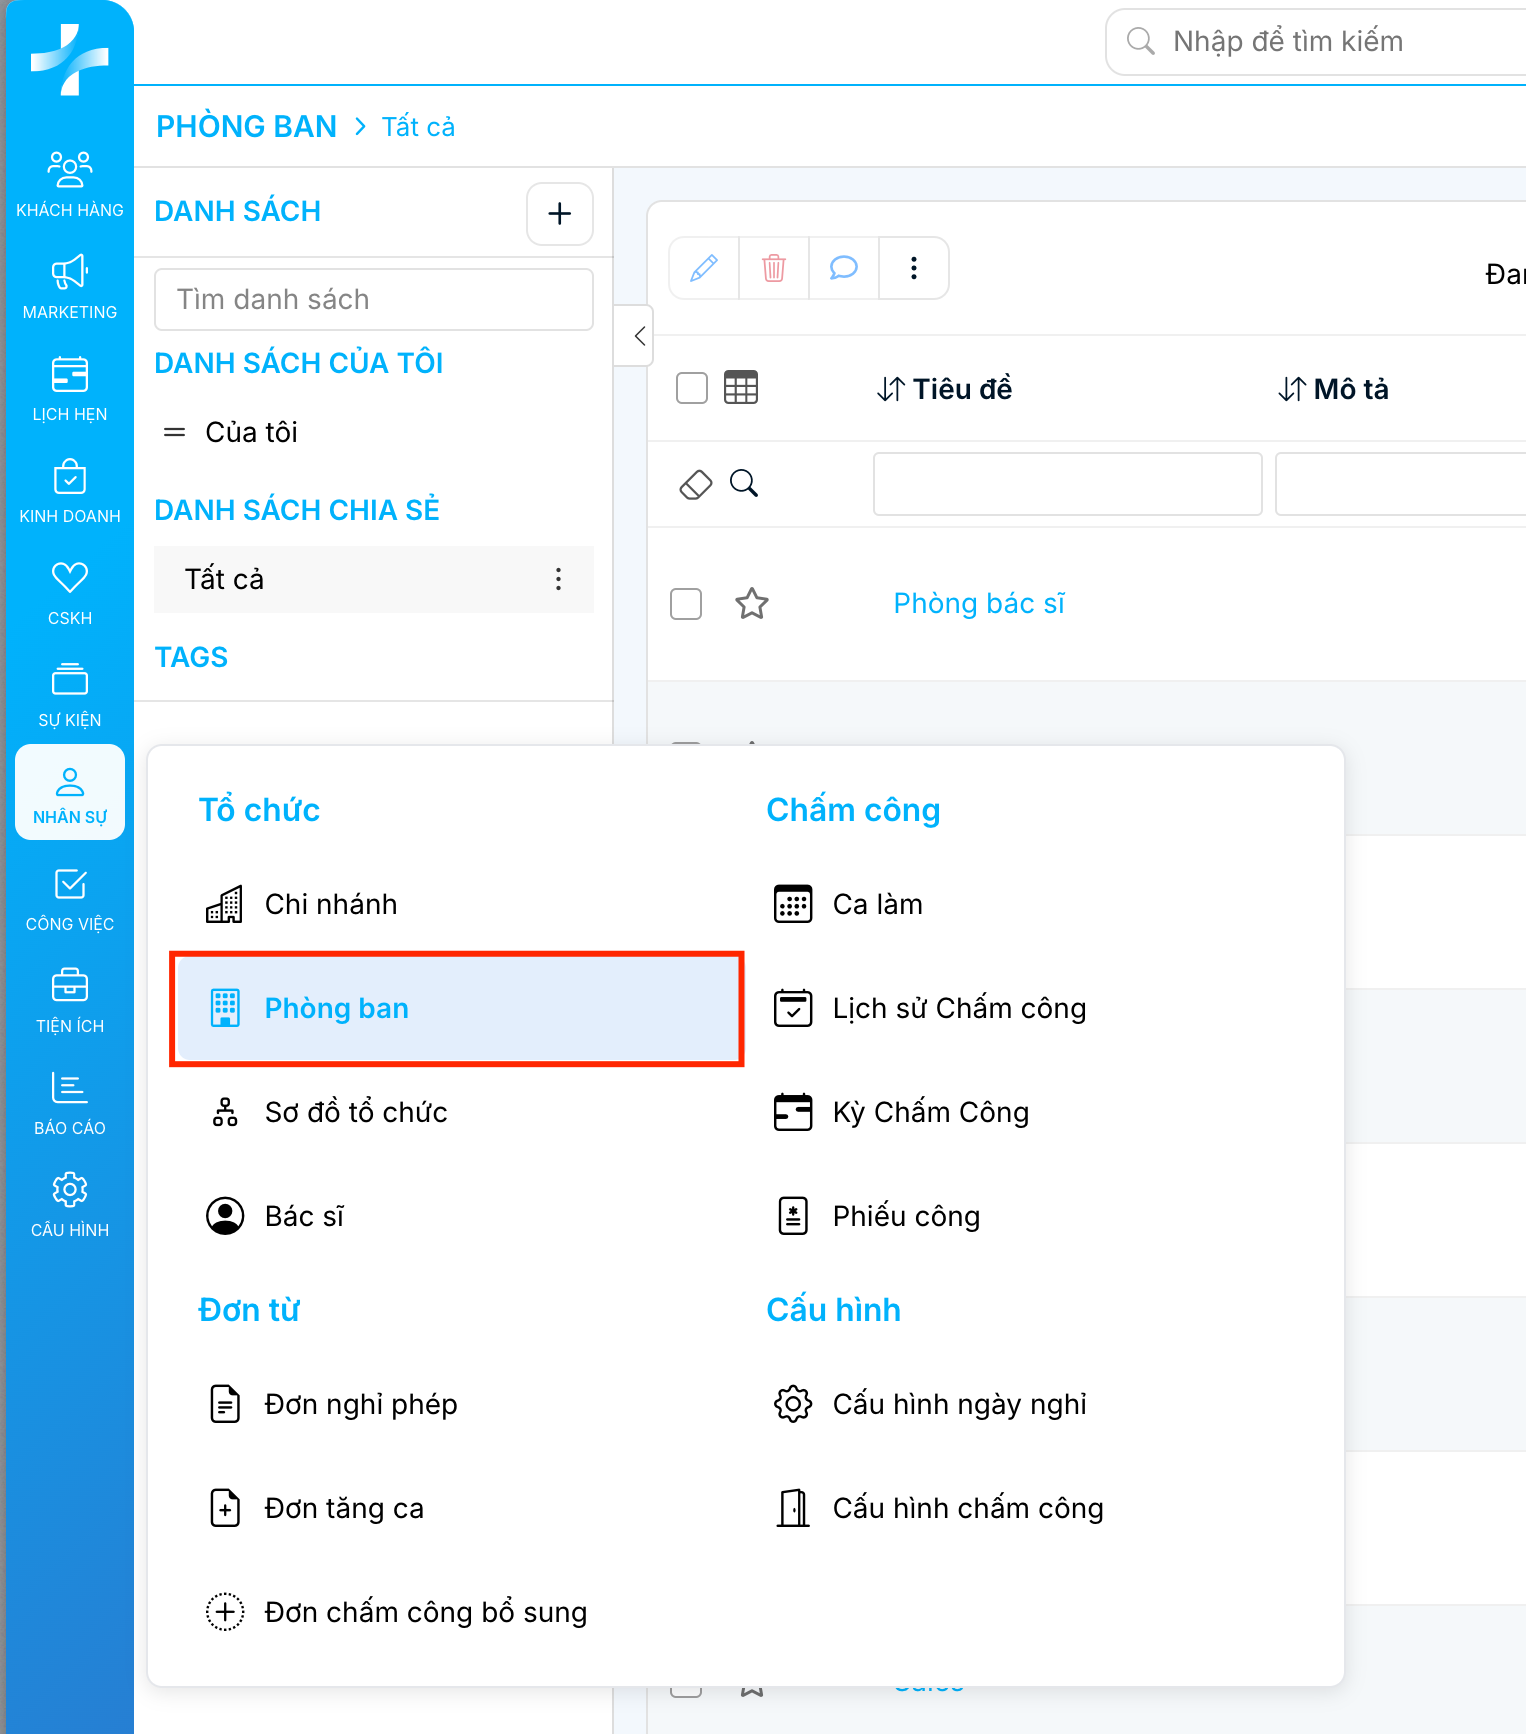Image resolution: width=1526 pixels, height=1734 pixels.
Task: Go to Báo cáo in sidebar
Action: (70, 1102)
